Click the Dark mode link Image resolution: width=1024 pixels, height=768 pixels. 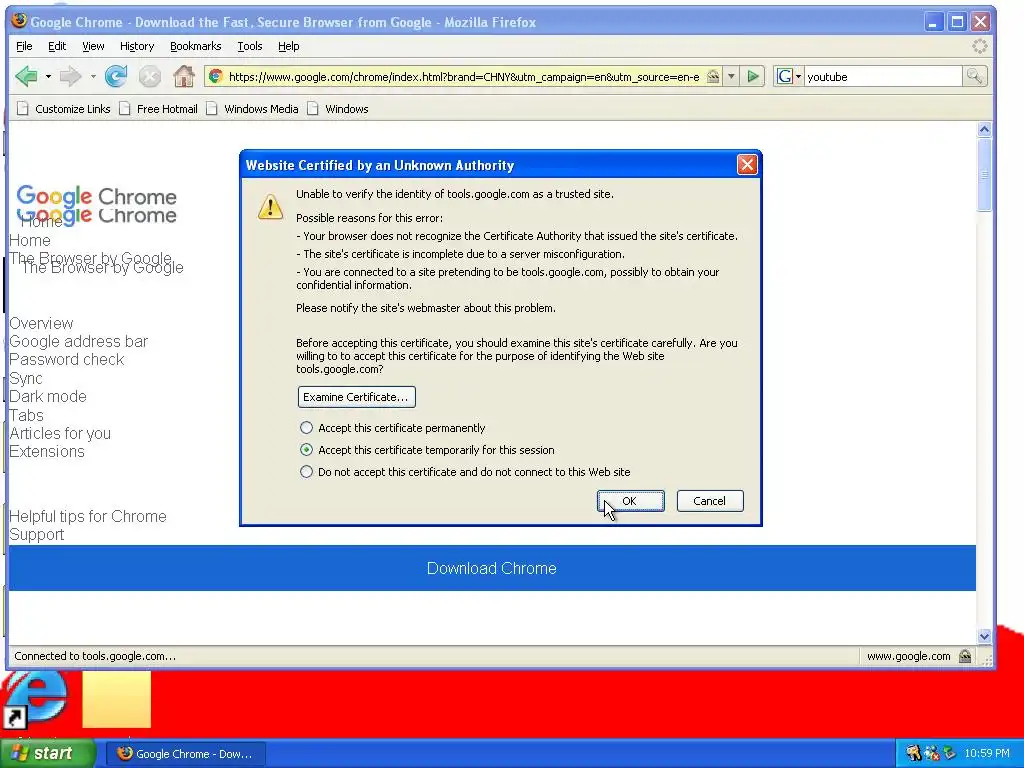click(48, 396)
